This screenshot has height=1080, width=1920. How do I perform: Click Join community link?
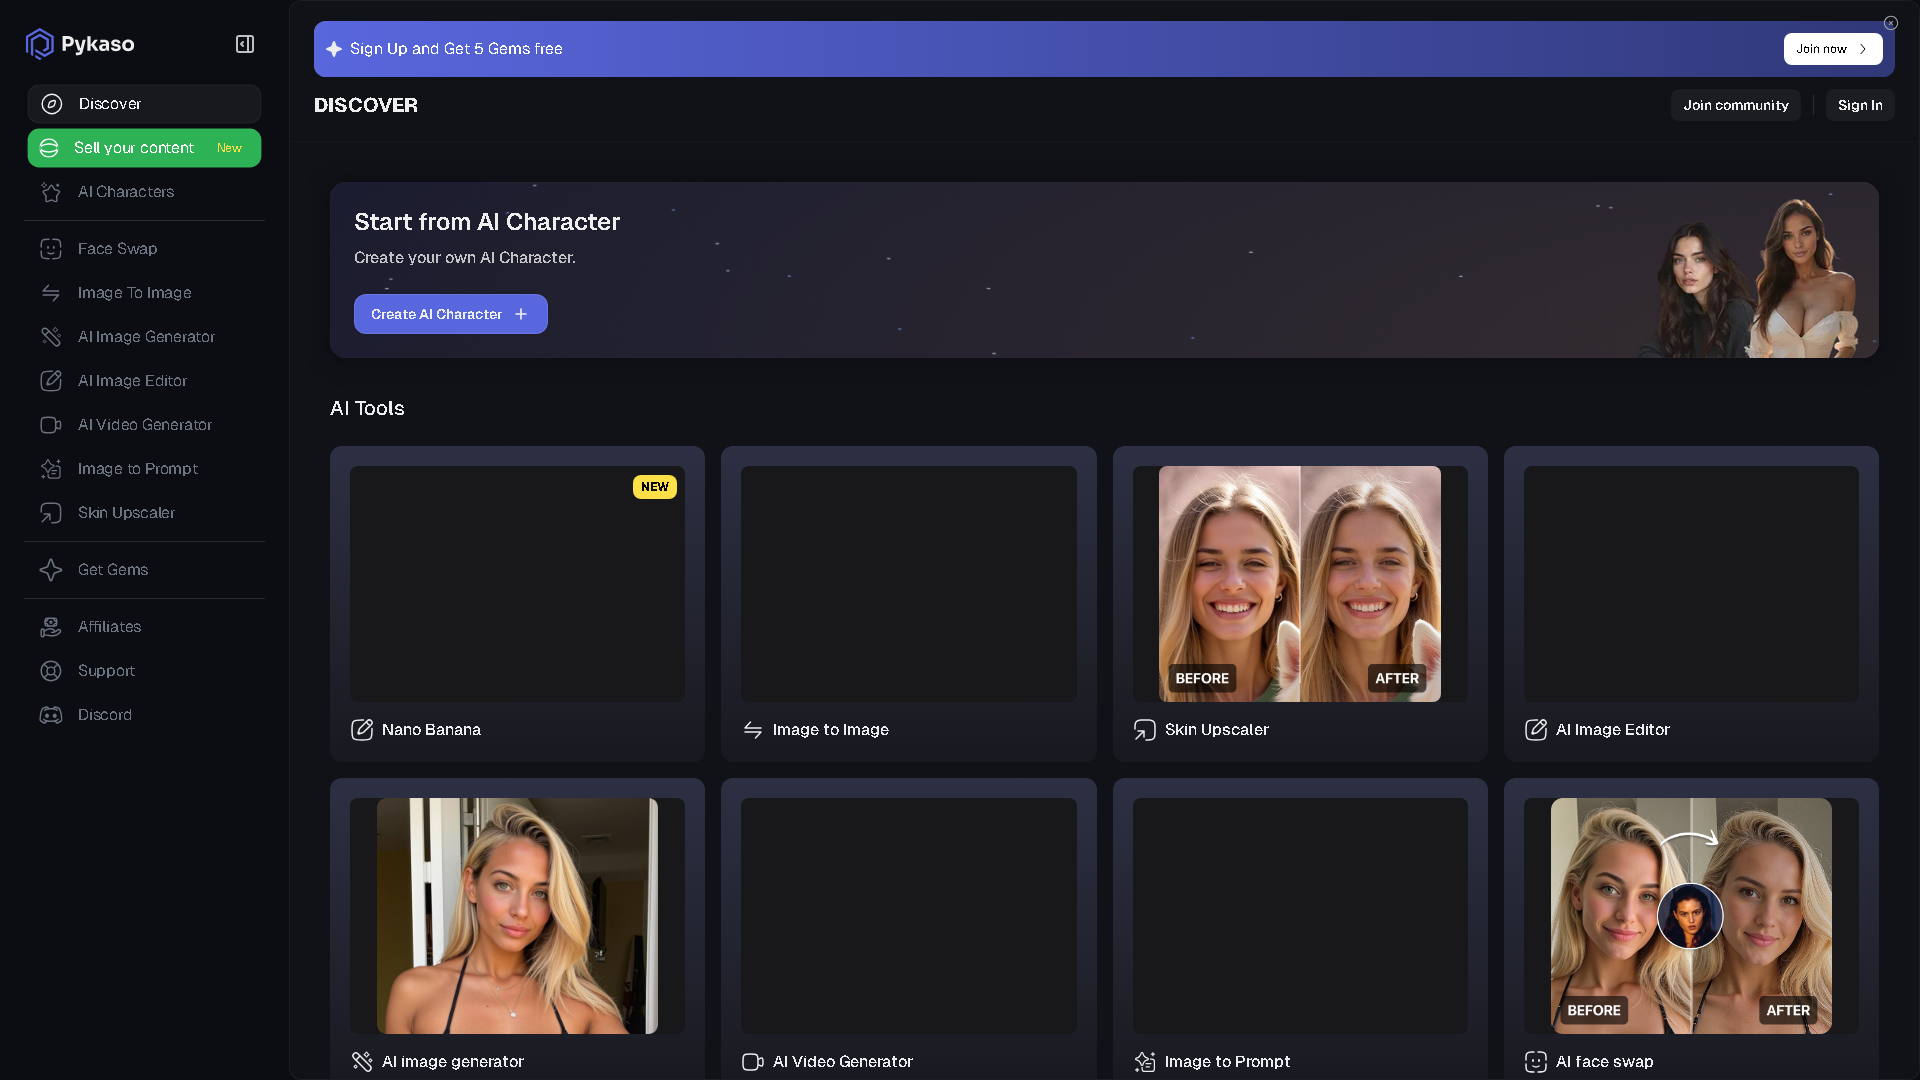pos(1735,104)
